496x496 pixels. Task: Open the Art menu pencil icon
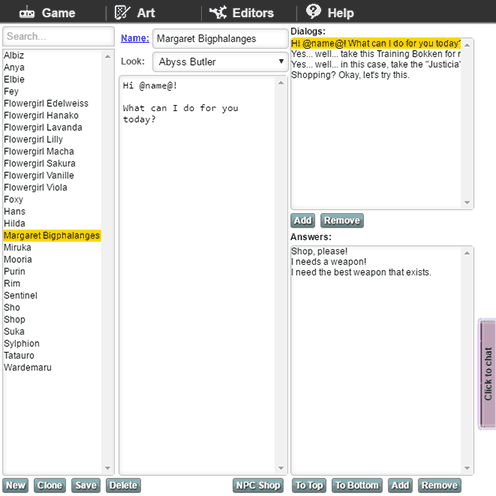click(x=122, y=12)
